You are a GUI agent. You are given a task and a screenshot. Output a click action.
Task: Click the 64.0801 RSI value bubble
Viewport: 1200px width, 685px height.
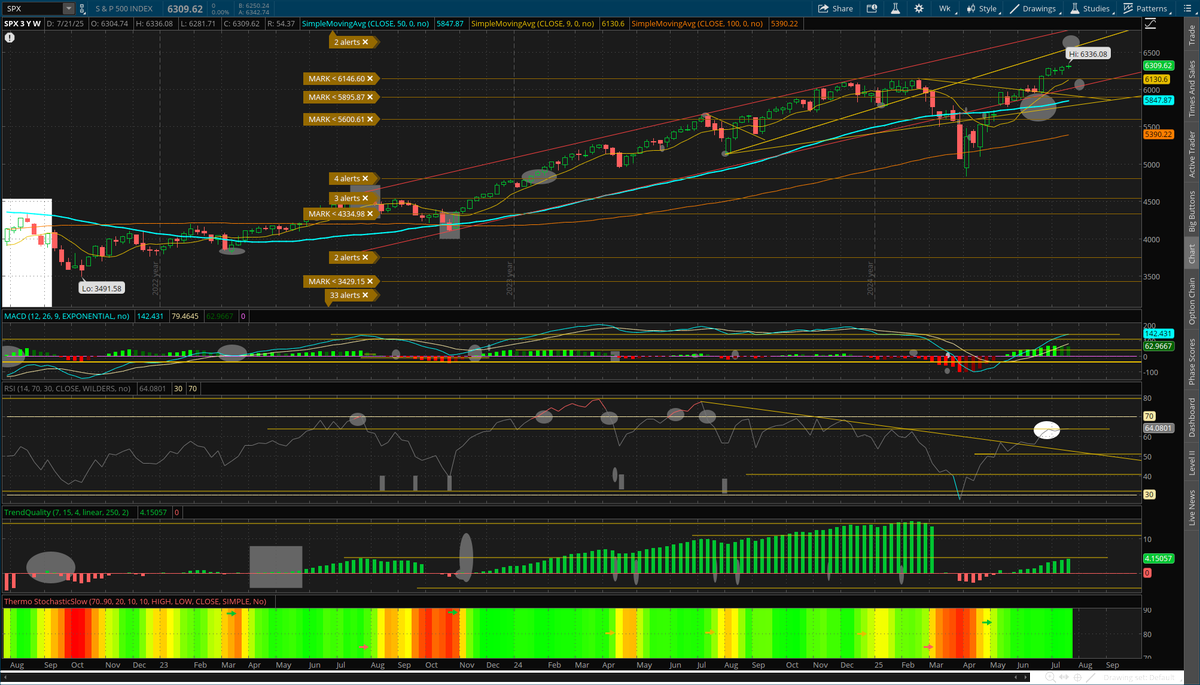pyautogui.click(x=1156, y=428)
